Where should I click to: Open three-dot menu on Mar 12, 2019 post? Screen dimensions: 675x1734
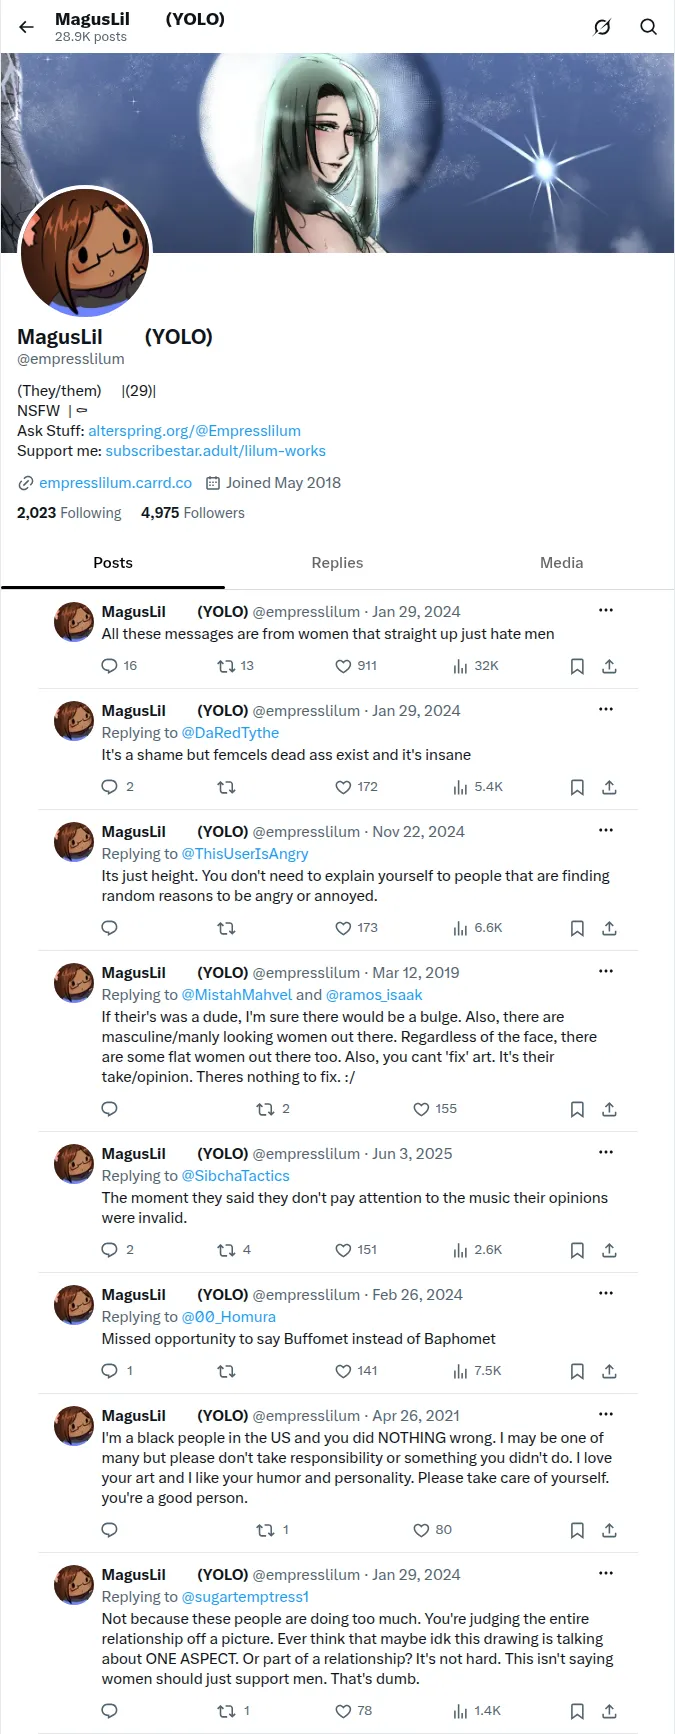[x=605, y=971]
